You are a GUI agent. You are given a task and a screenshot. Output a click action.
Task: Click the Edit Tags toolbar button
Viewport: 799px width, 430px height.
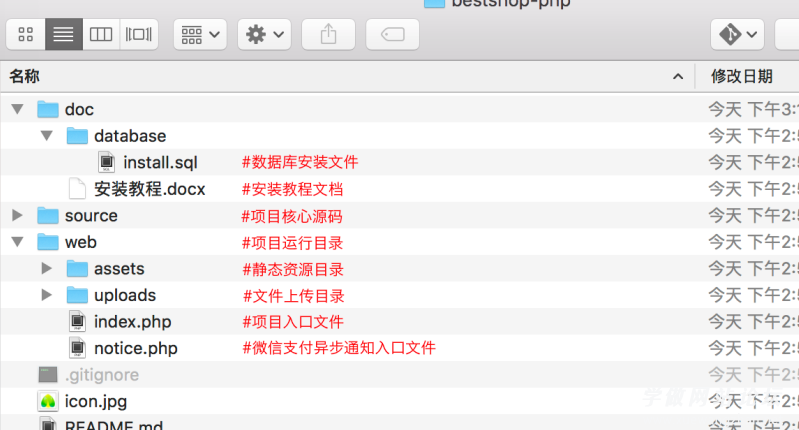pyautogui.click(x=392, y=34)
